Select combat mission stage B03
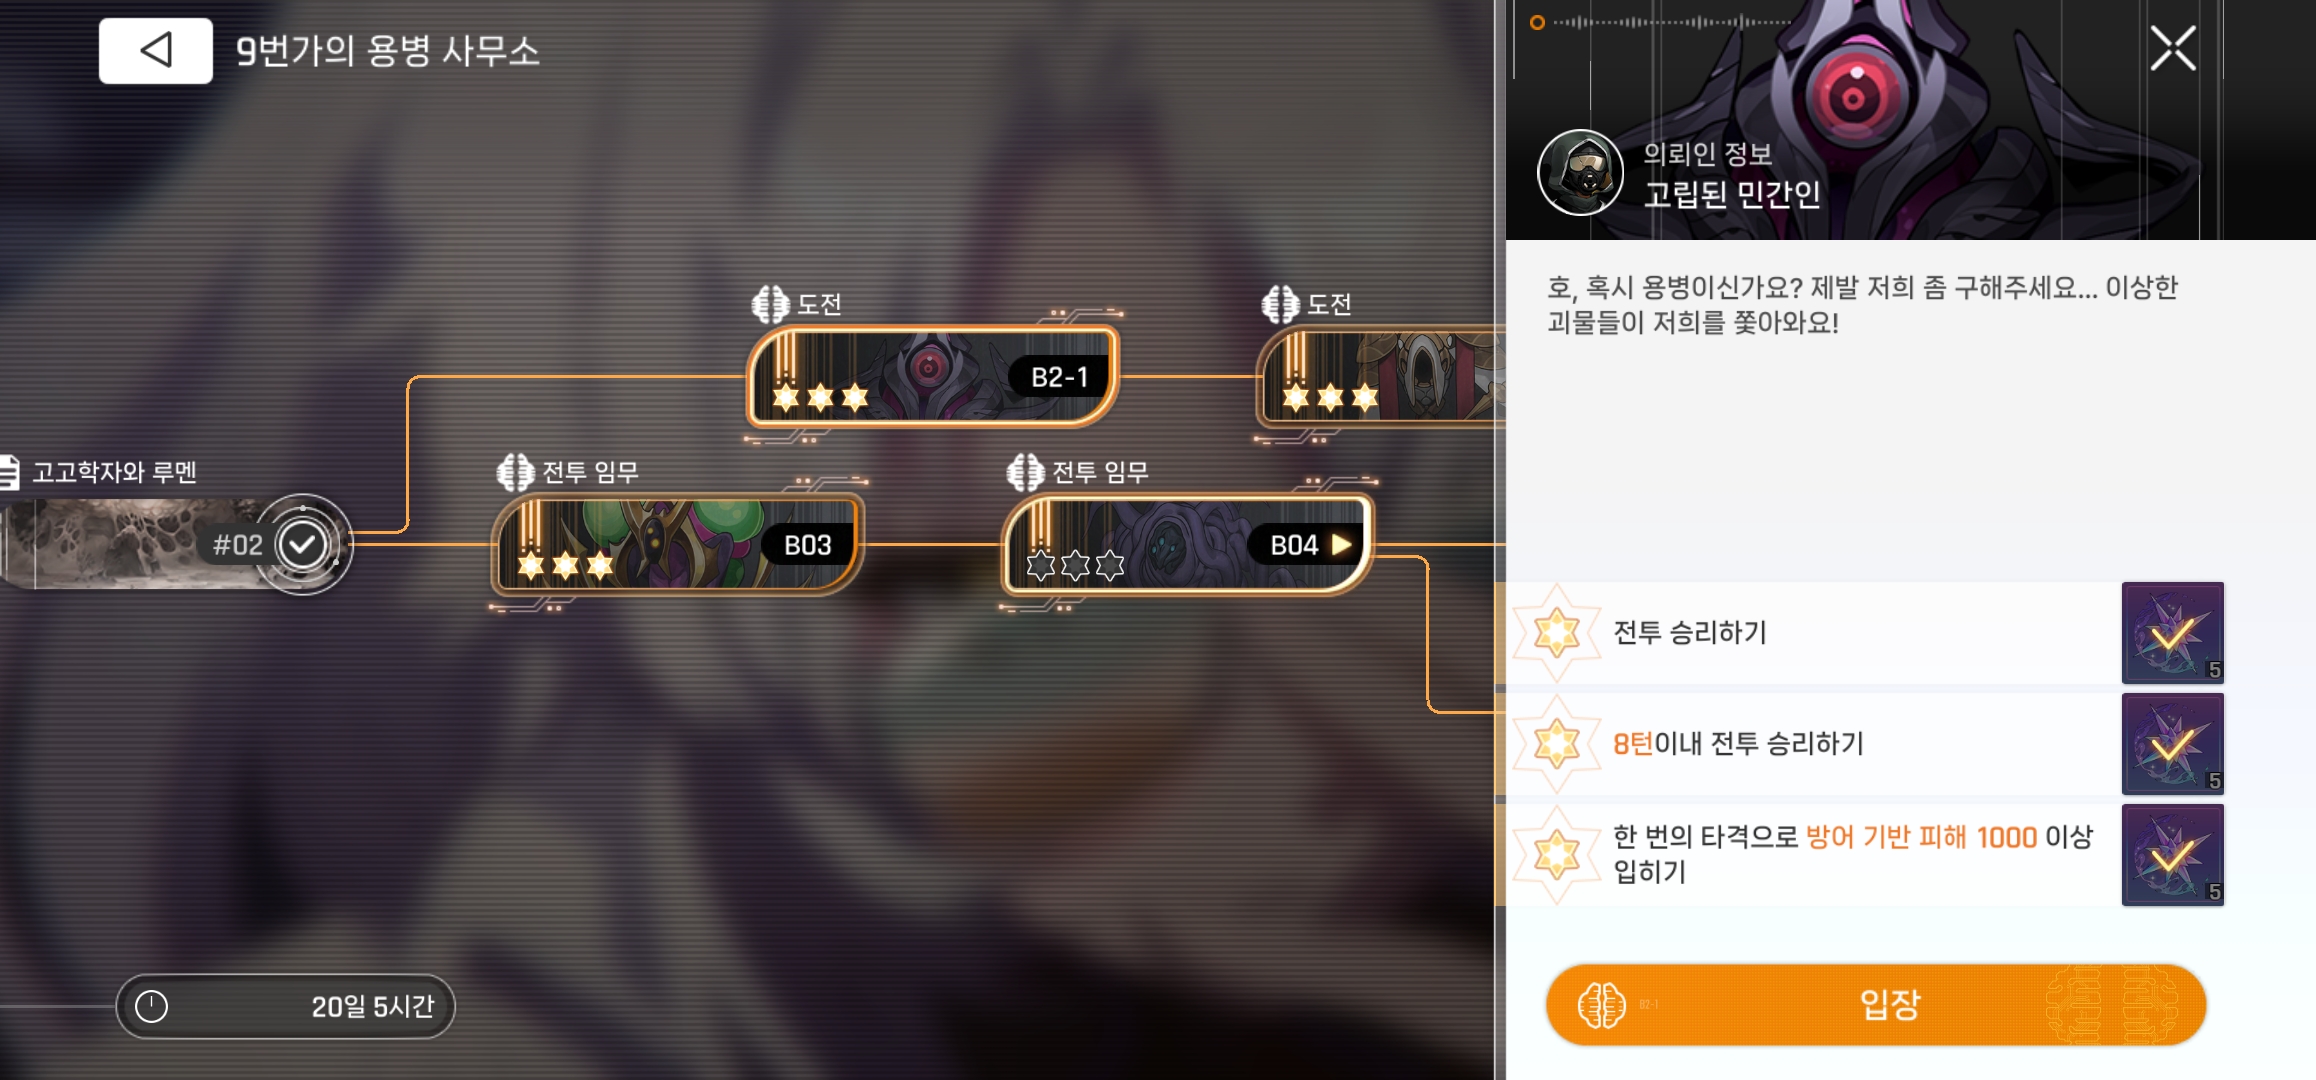2316x1080 pixels. (x=677, y=545)
